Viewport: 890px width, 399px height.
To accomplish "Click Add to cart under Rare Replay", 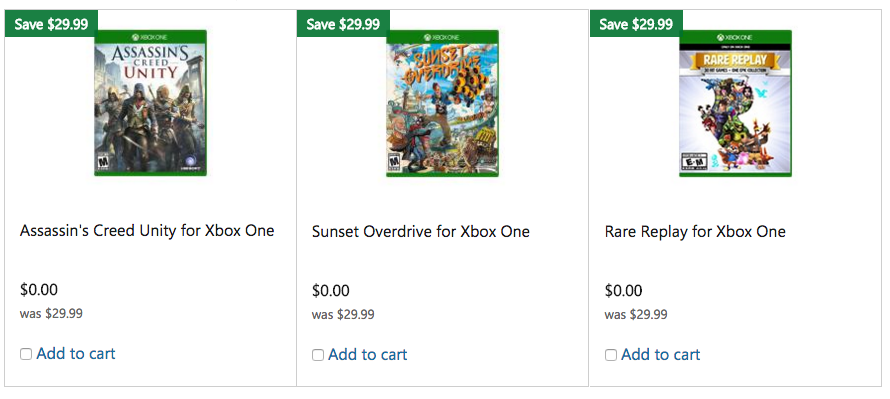I will point(661,355).
